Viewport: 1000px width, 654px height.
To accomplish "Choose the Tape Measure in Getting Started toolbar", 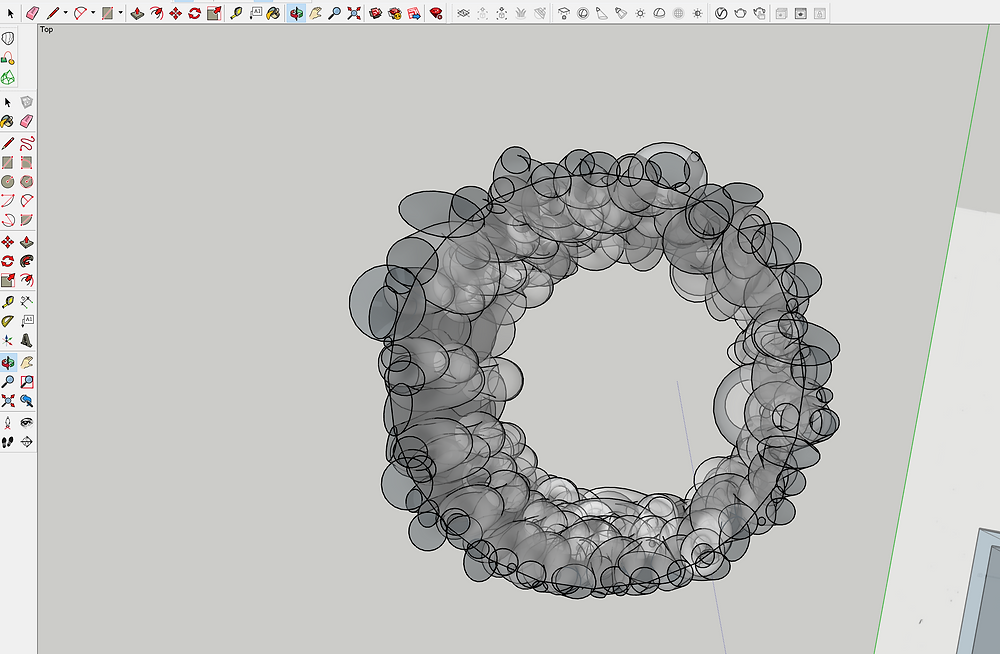I will [x=236, y=13].
